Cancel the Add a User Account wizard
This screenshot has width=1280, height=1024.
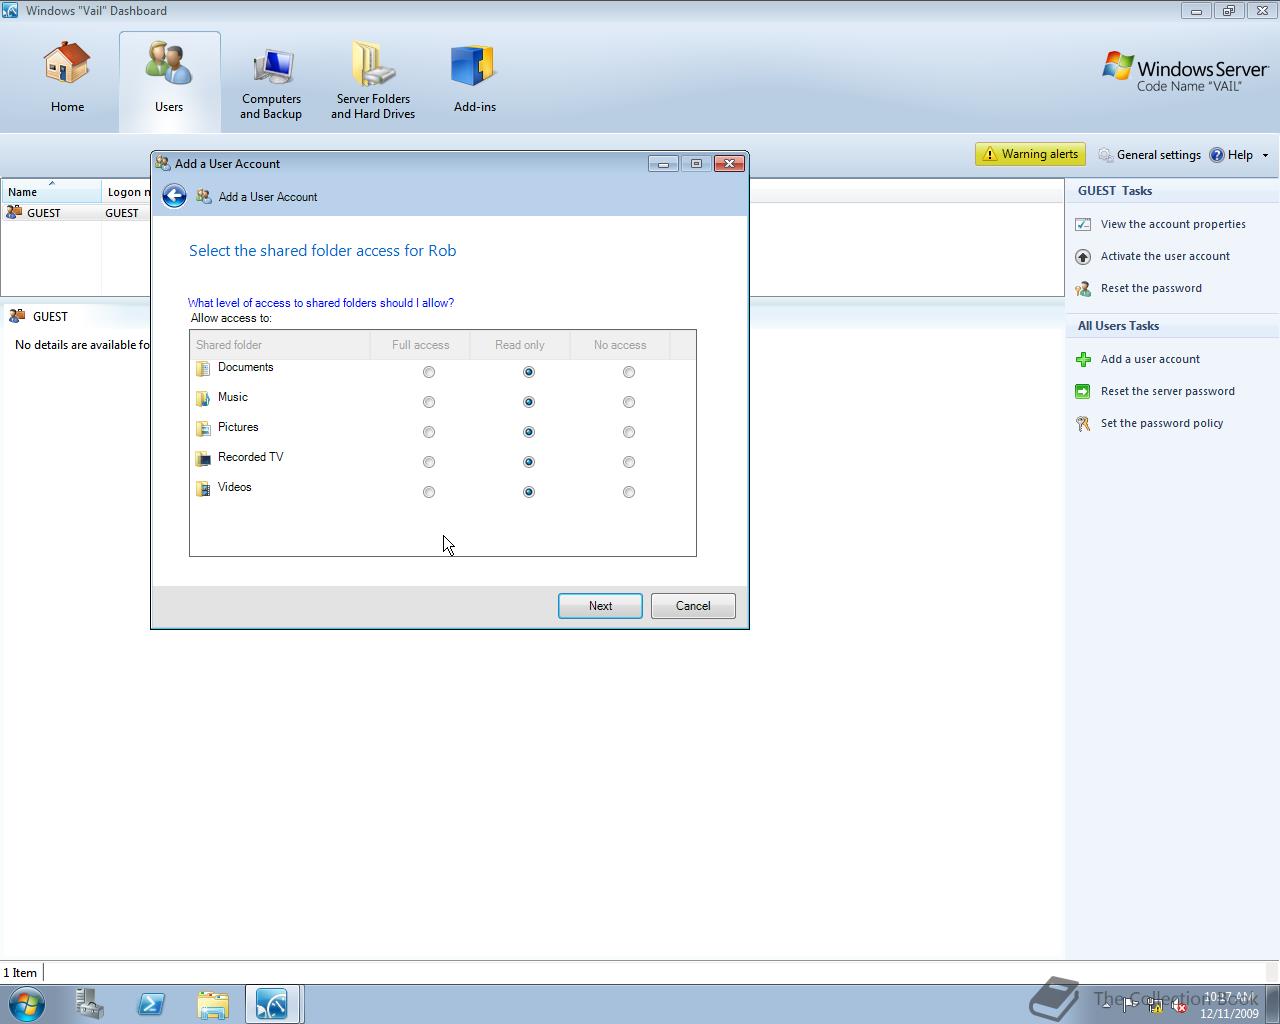(x=693, y=606)
